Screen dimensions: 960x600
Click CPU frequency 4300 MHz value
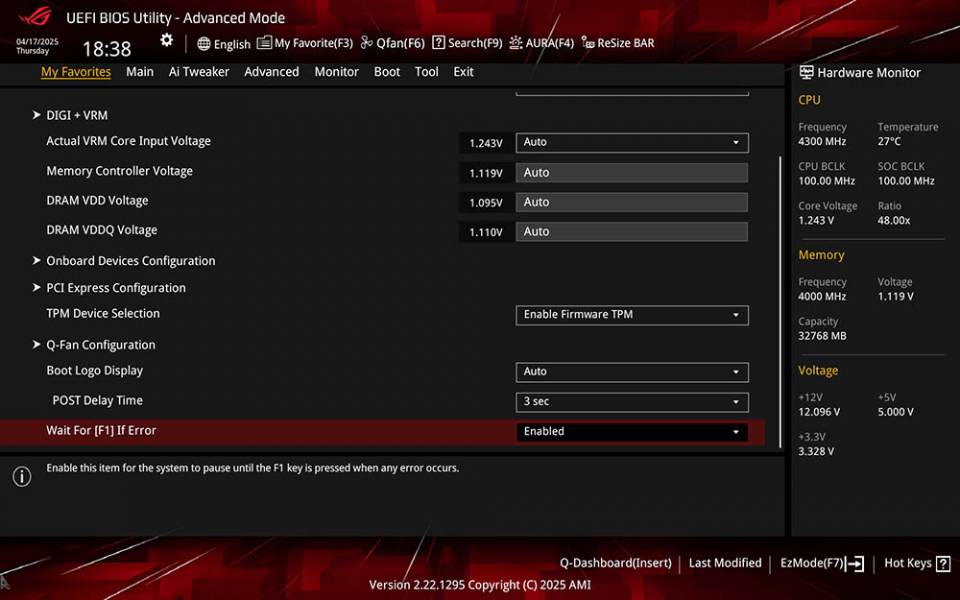[x=822, y=141]
